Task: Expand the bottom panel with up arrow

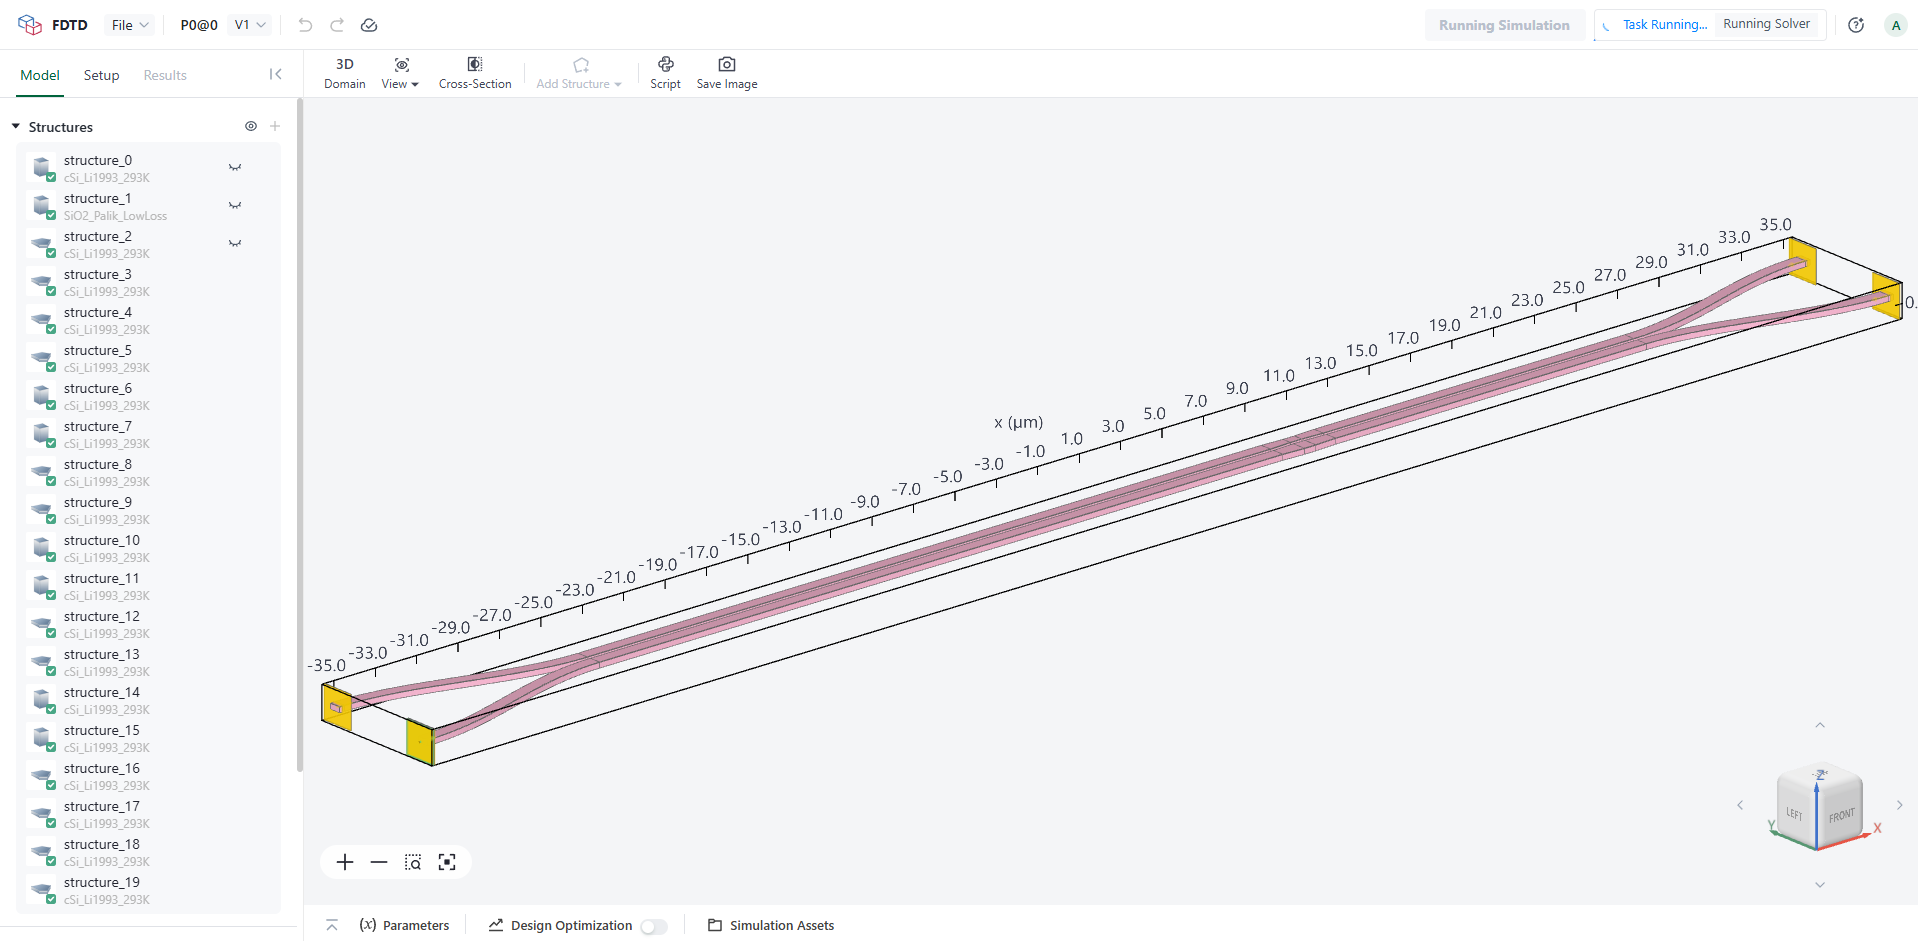Action: coord(332,925)
